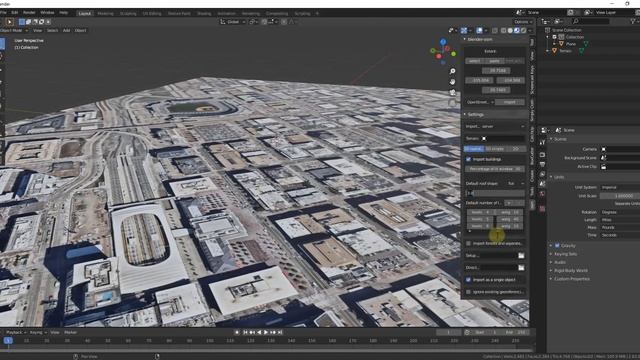Viewport: 640px width, 360px height.
Task: Open the viewport Object menu
Action: click(x=80, y=30)
